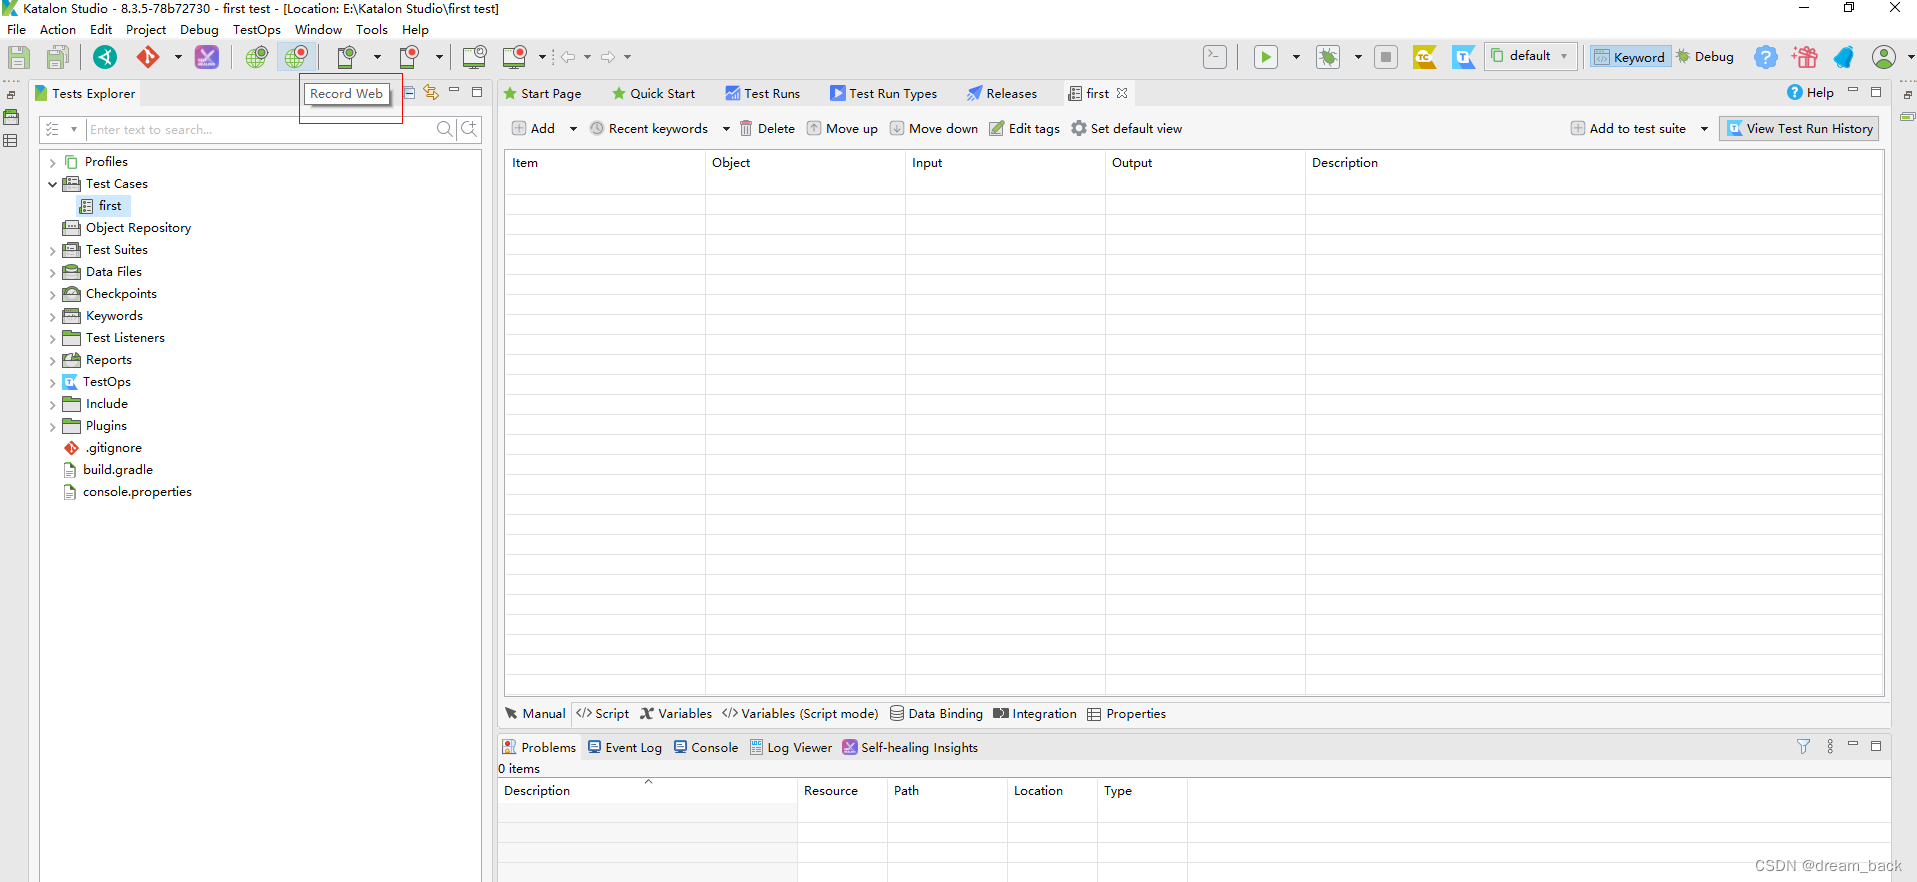Screen dimensions: 1917x882
Task: Click the Spy Windows desktop icon
Action: (x=475, y=57)
